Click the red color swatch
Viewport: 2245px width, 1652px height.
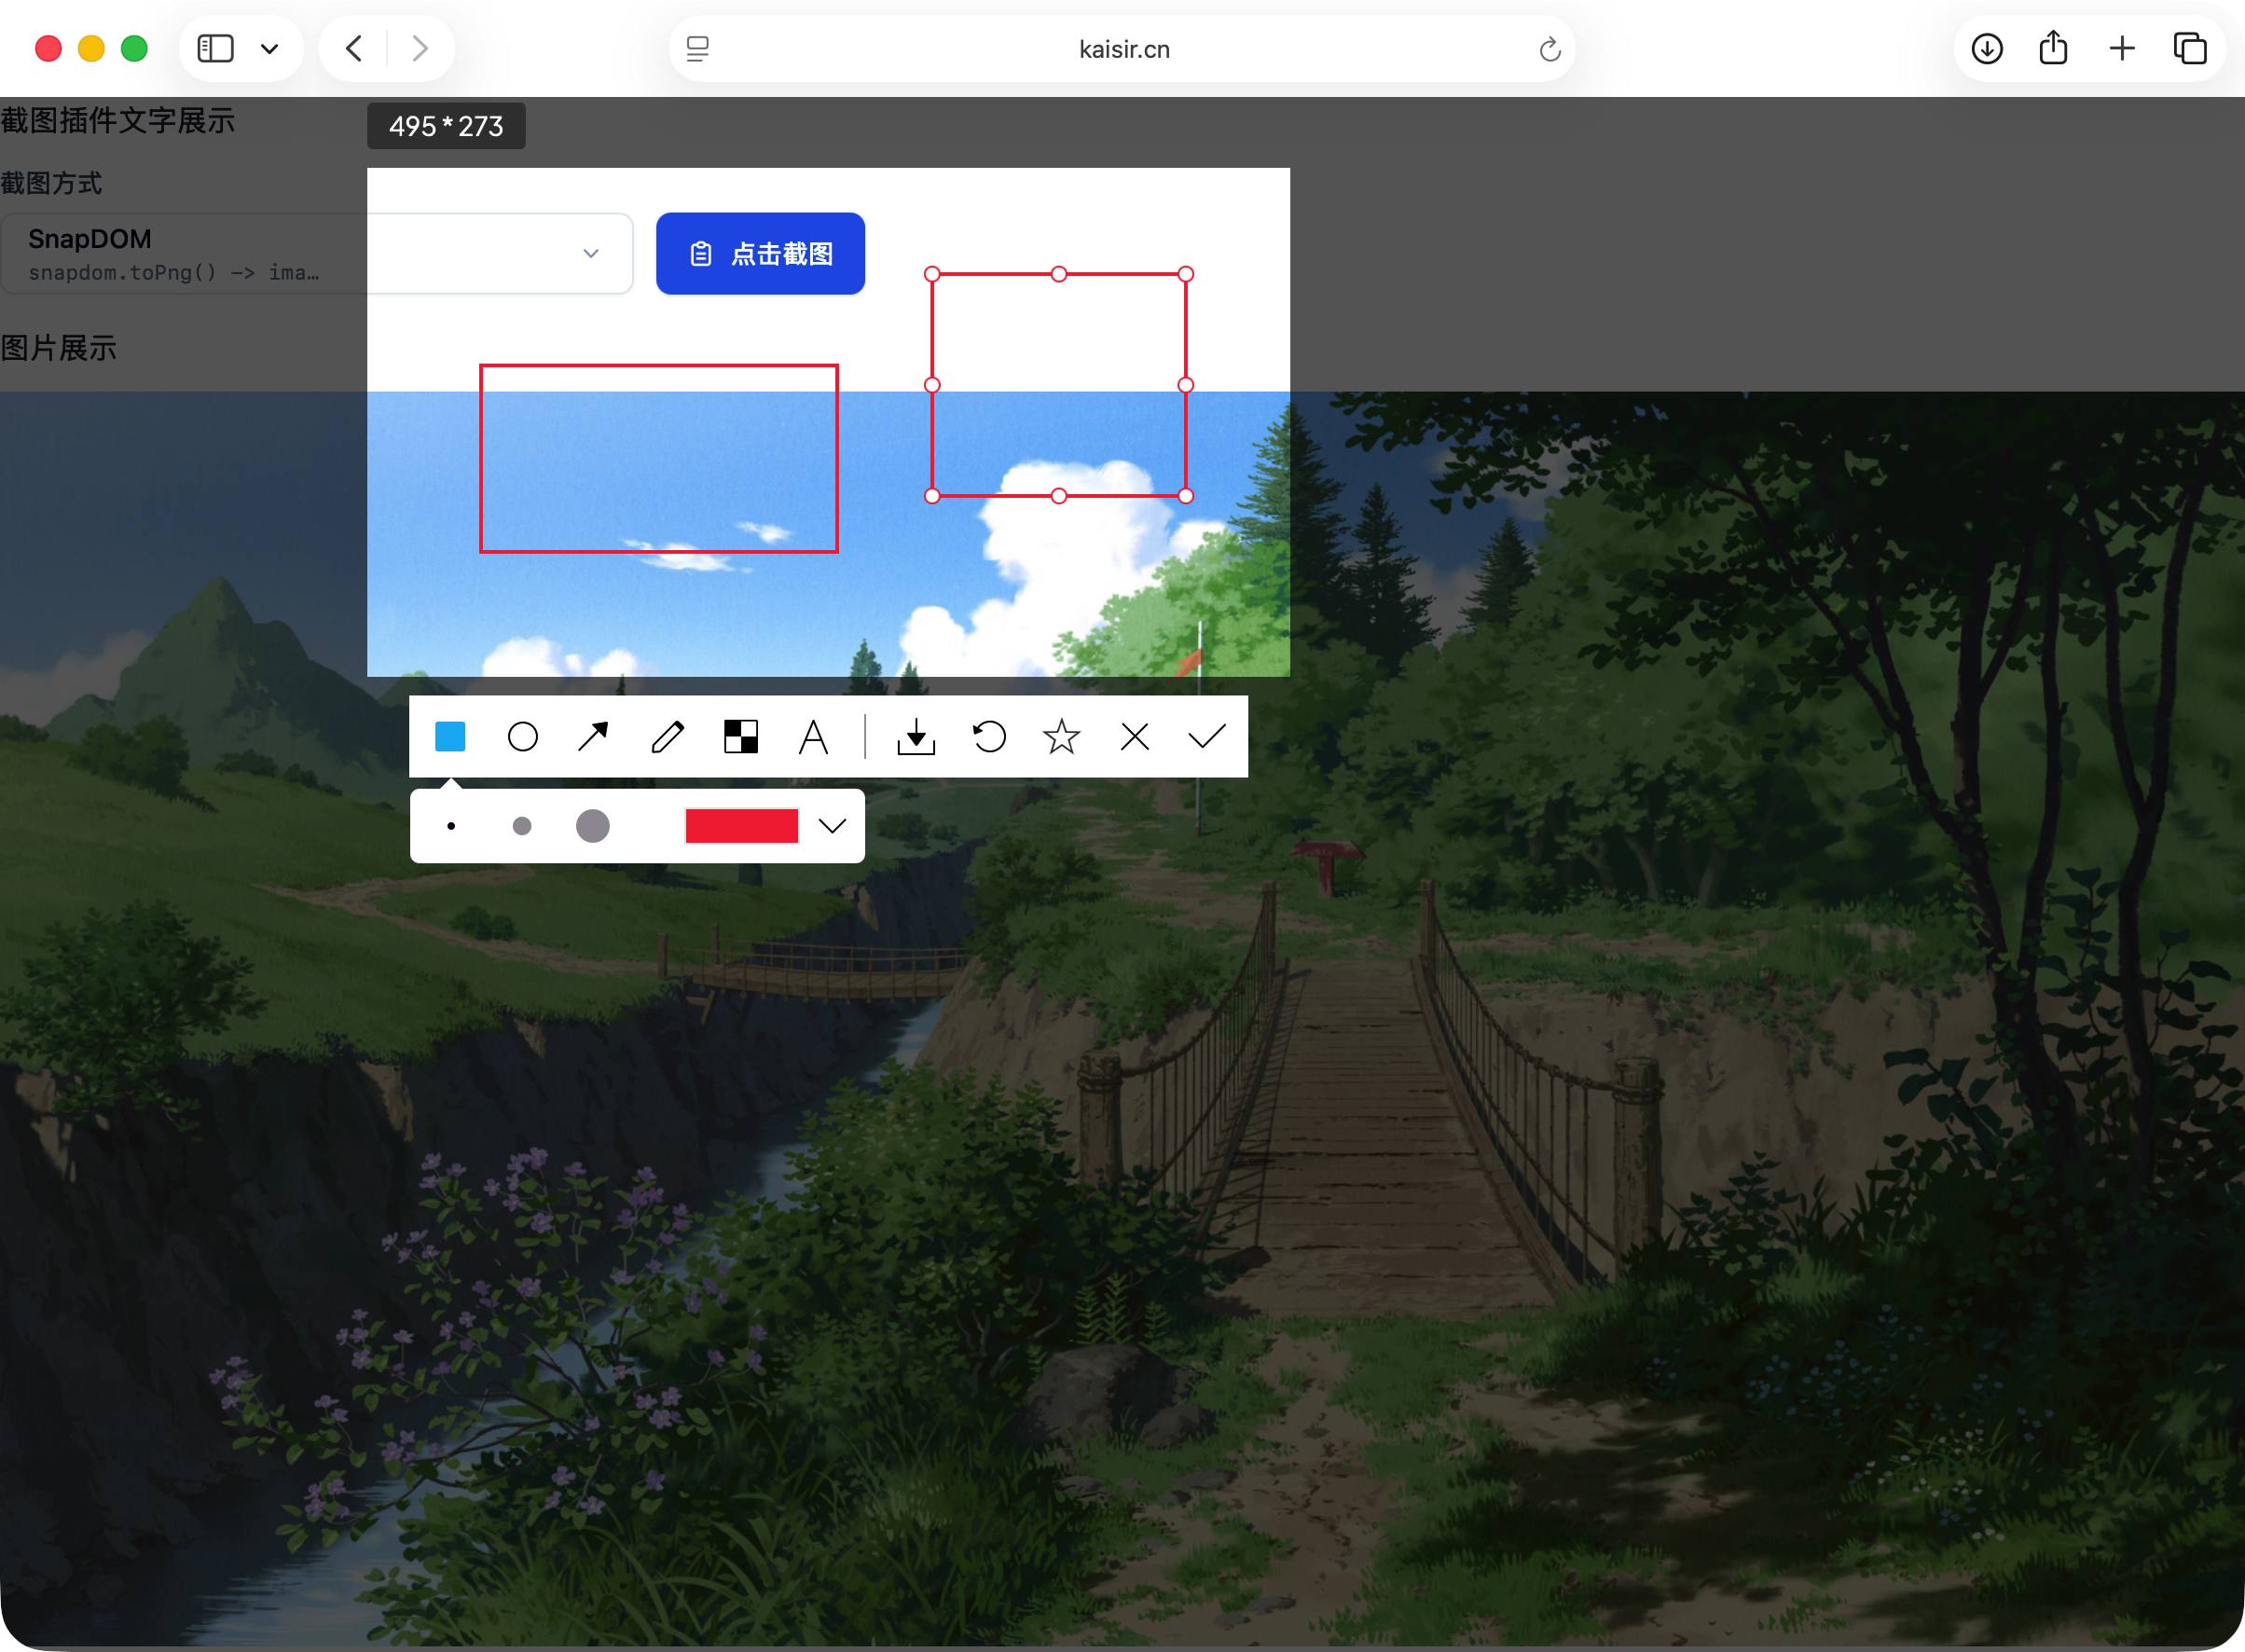[x=741, y=826]
